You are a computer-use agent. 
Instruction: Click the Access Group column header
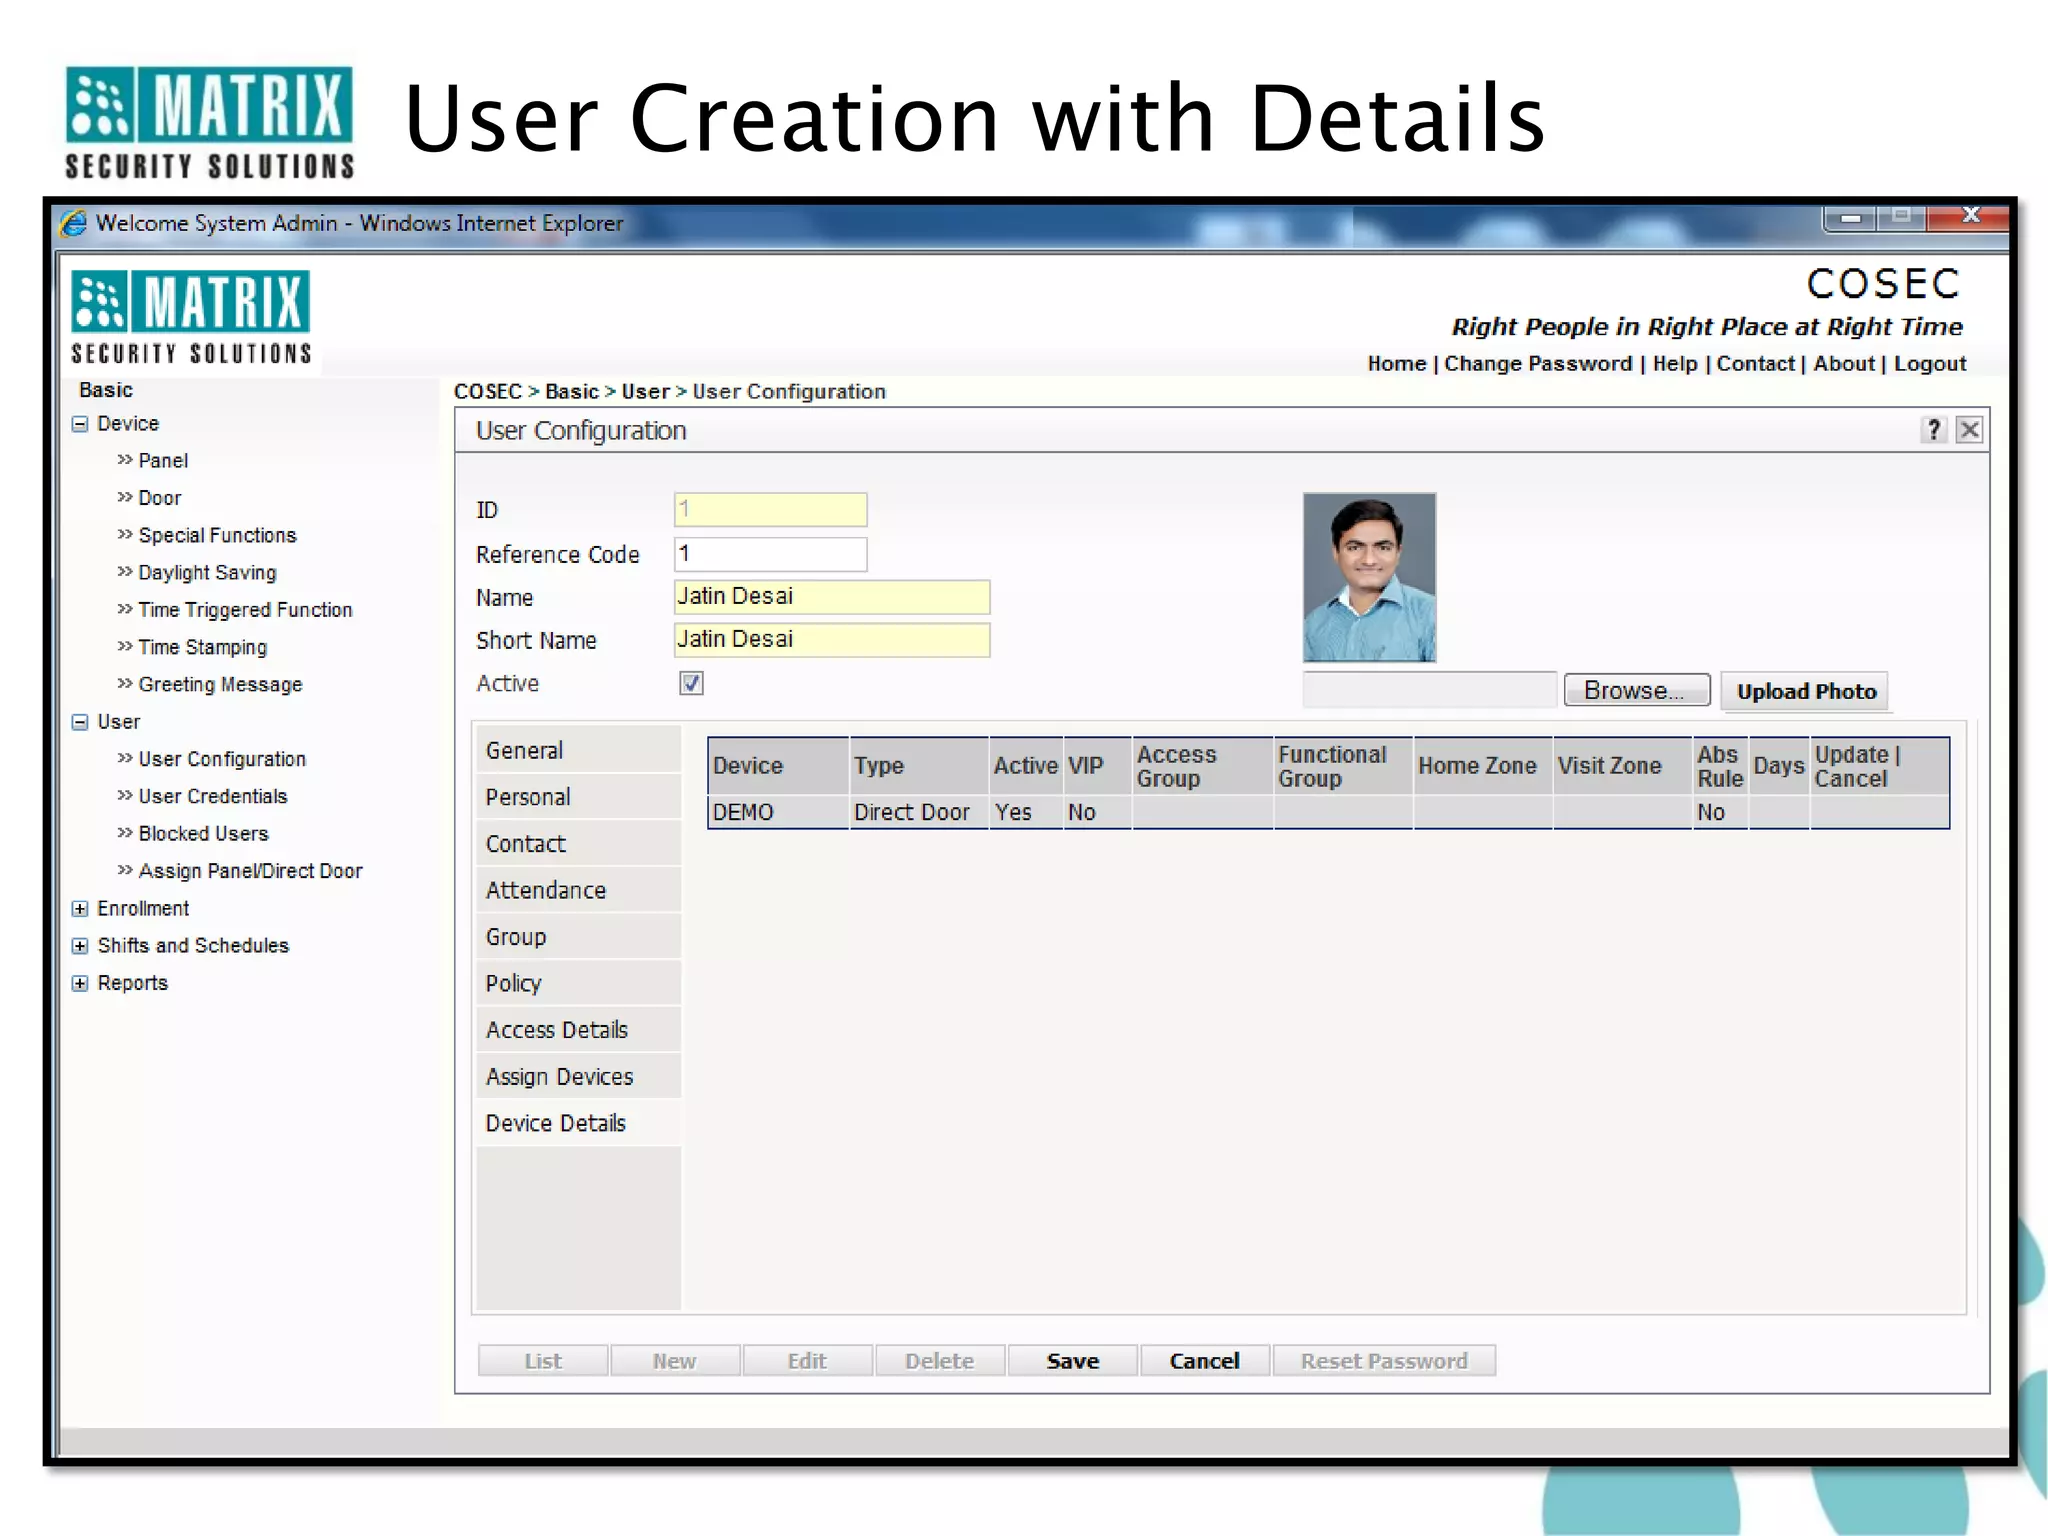[1202, 767]
